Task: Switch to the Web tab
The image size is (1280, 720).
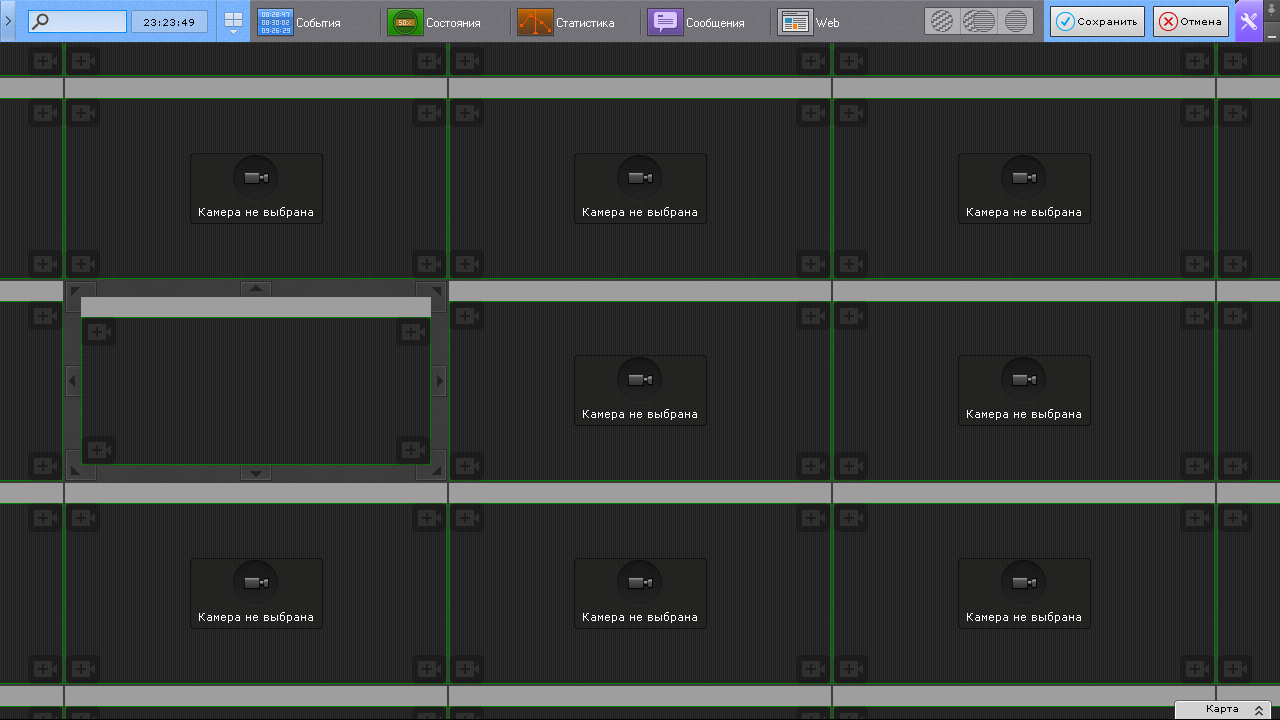Action: click(828, 23)
